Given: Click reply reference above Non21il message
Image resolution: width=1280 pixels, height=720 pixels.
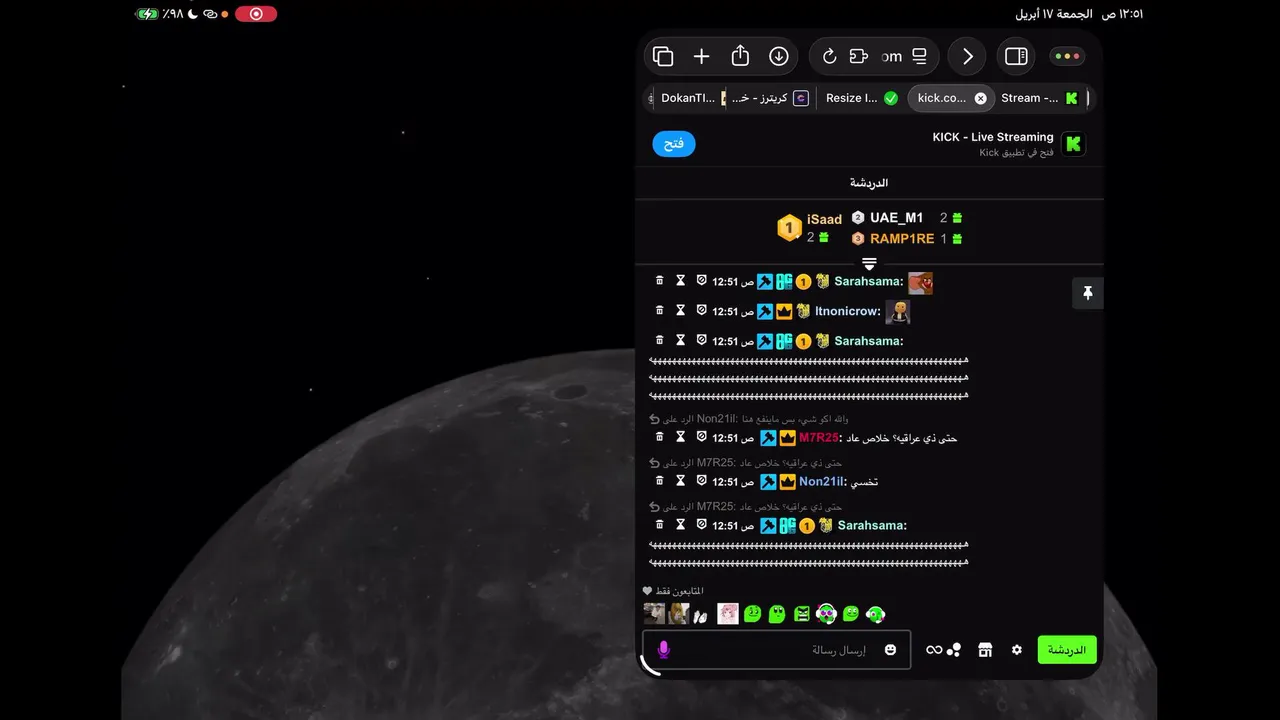Looking at the screenshot, I should 746,463.
